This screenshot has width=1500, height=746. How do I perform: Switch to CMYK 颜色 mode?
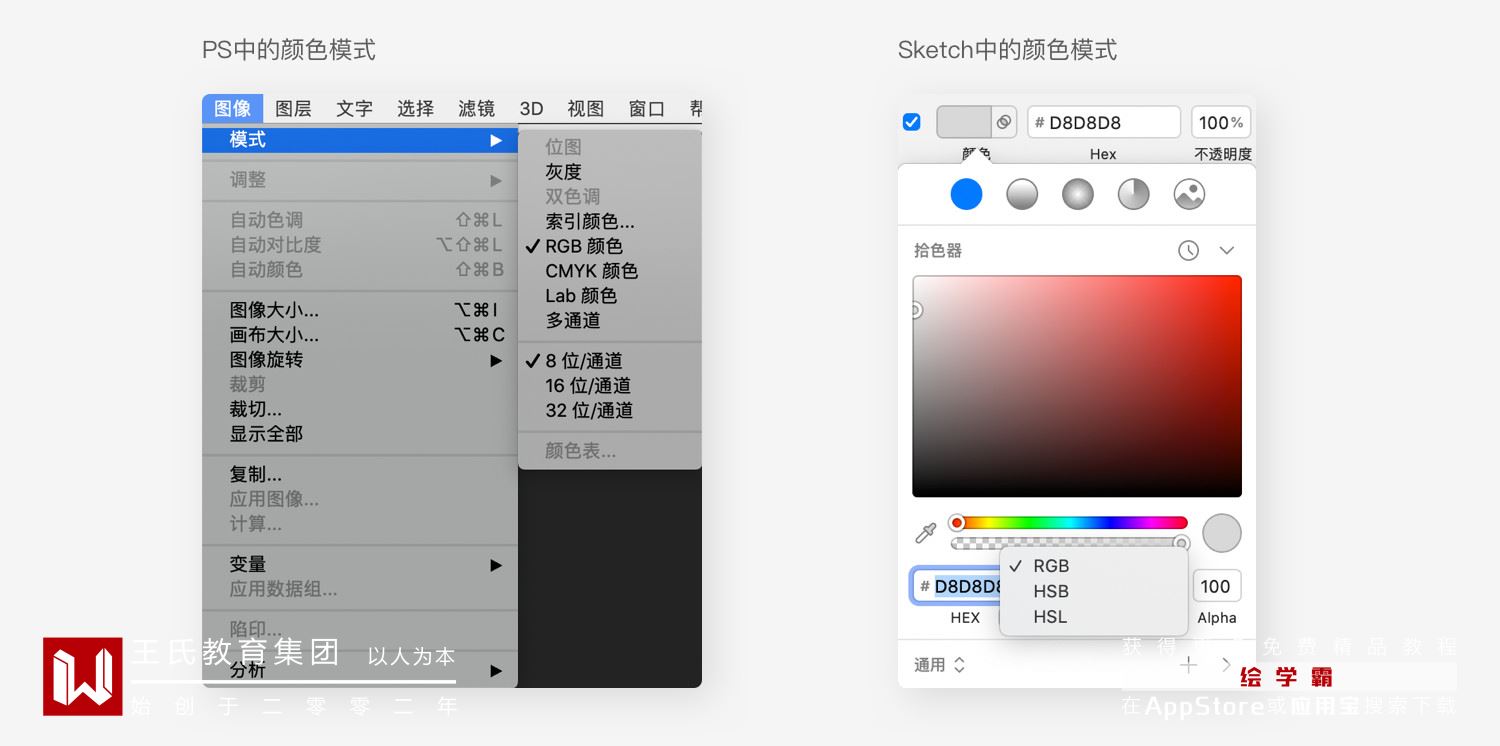pos(610,271)
